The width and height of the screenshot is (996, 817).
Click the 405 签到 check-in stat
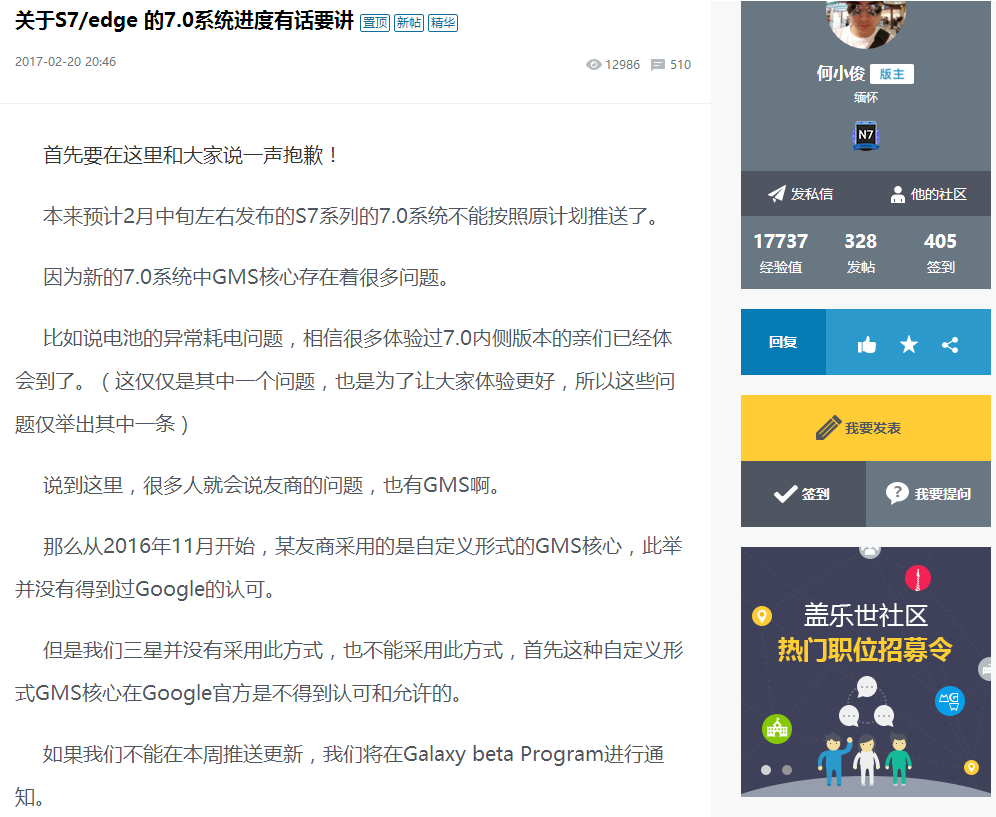940,253
